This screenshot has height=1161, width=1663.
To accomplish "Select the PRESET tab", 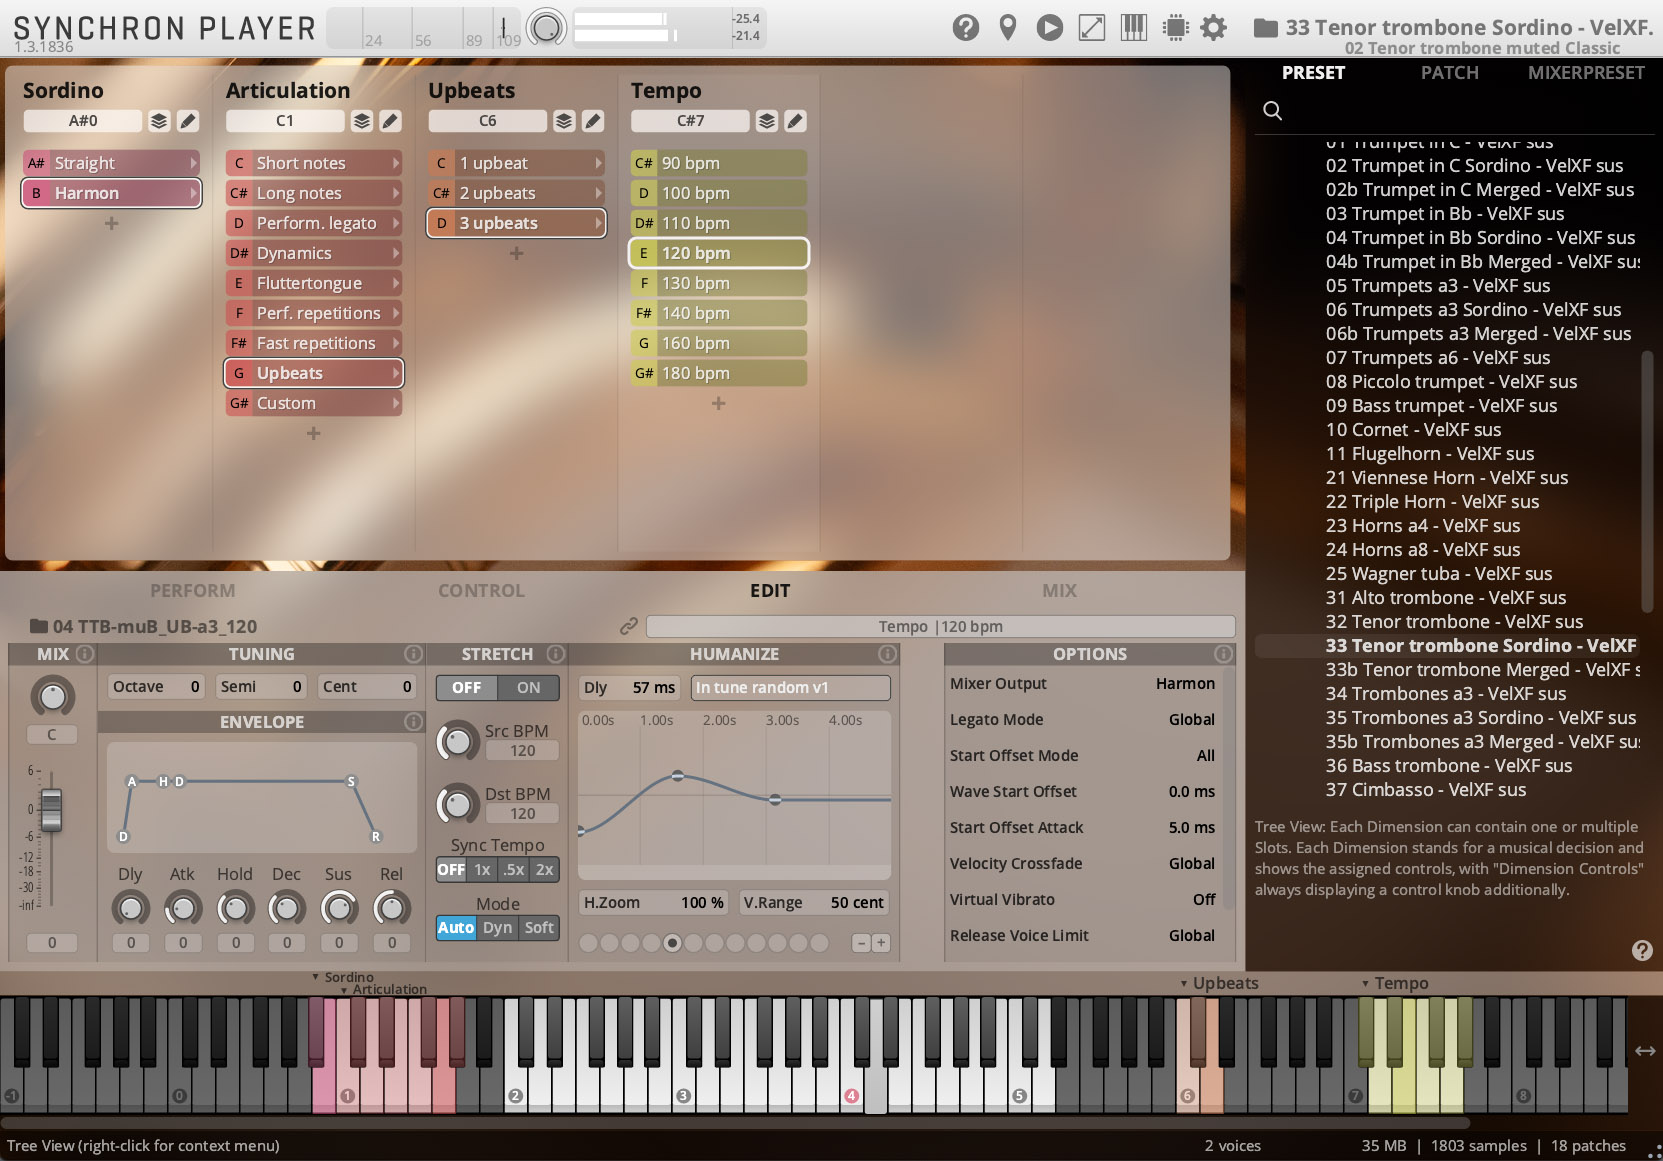I will click(1313, 73).
